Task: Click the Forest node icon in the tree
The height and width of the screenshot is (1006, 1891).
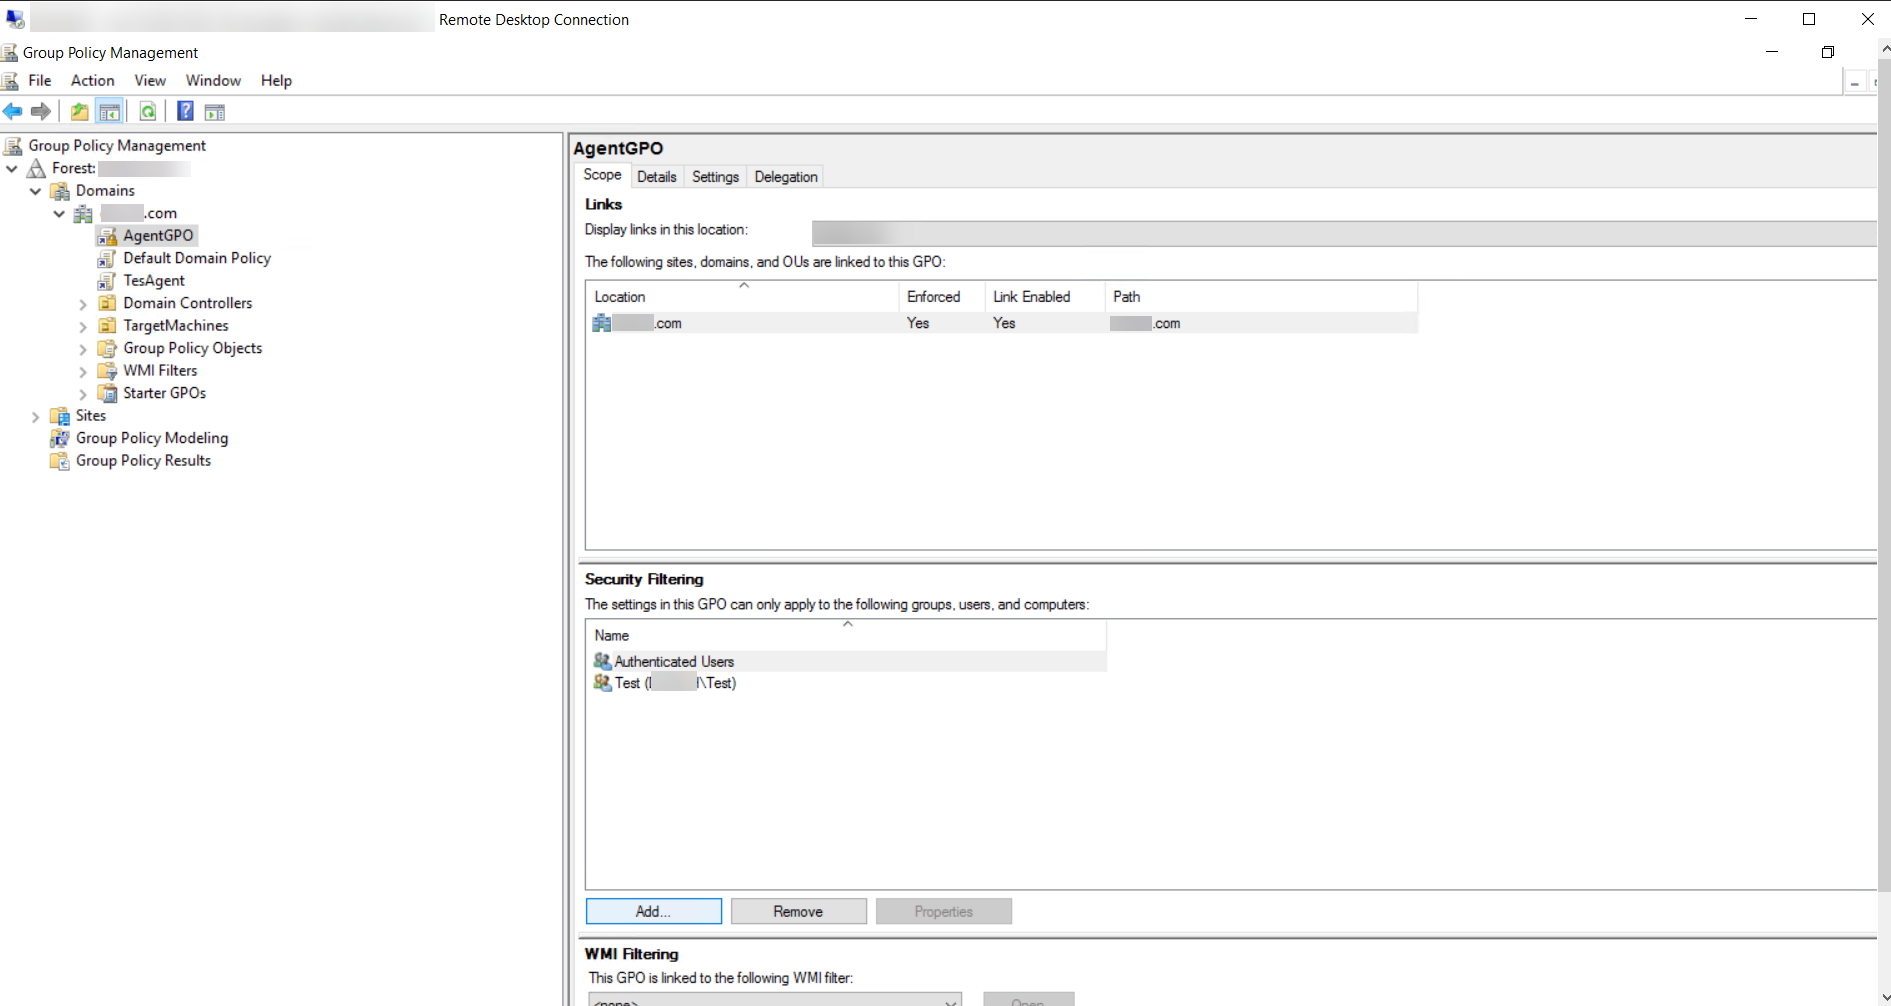Action: pos(37,168)
